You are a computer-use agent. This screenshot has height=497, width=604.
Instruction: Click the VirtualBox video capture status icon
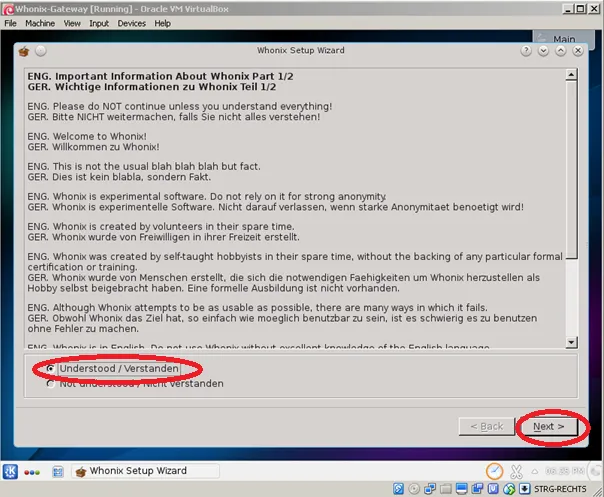(477, 489)
